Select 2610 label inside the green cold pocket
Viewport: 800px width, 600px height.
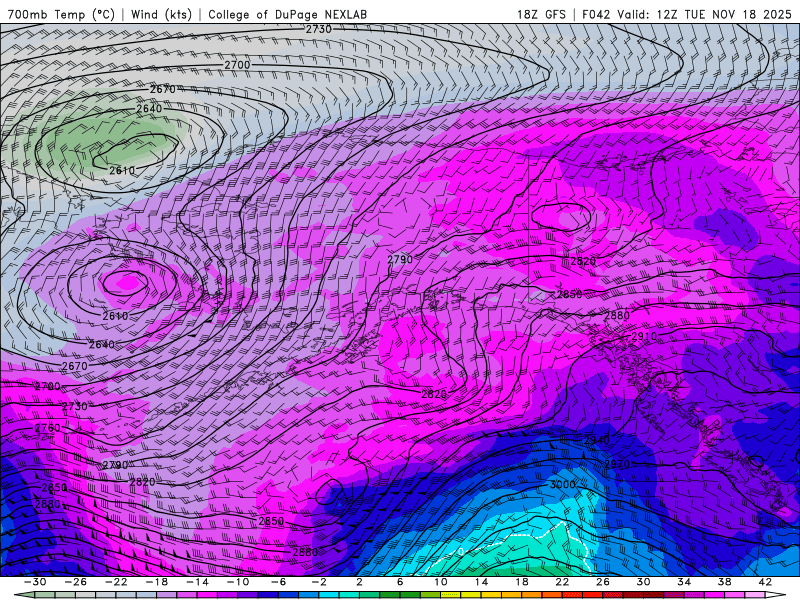tap(122, 170)
